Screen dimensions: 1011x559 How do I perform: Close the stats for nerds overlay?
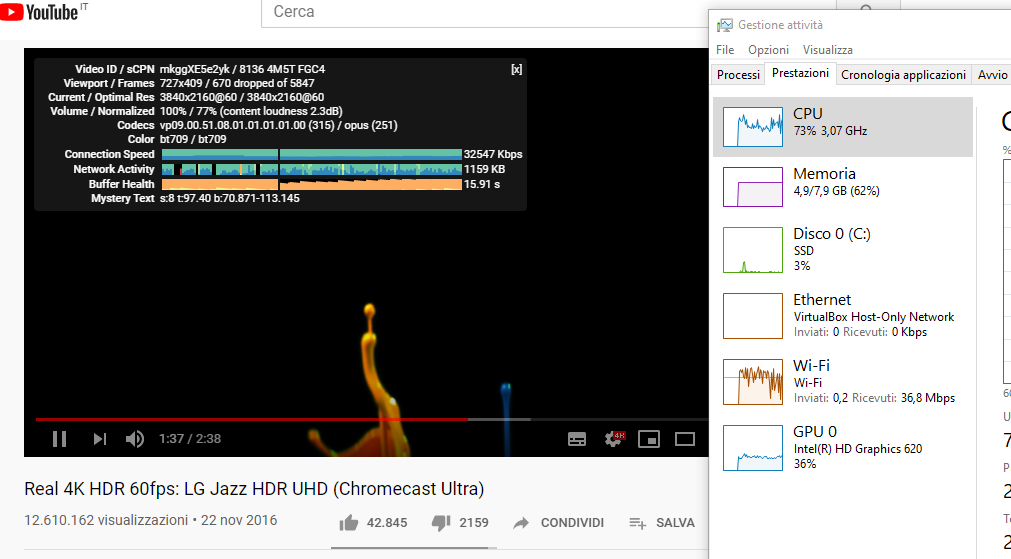[x=516, y=69]
